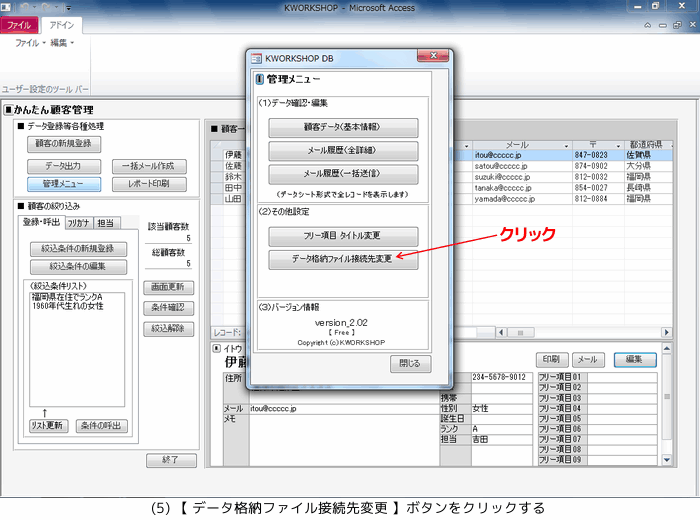This screenshot has height=520, width=700.
Task: Click 顧客の新規登録 button
Action: tap(63, 144)
